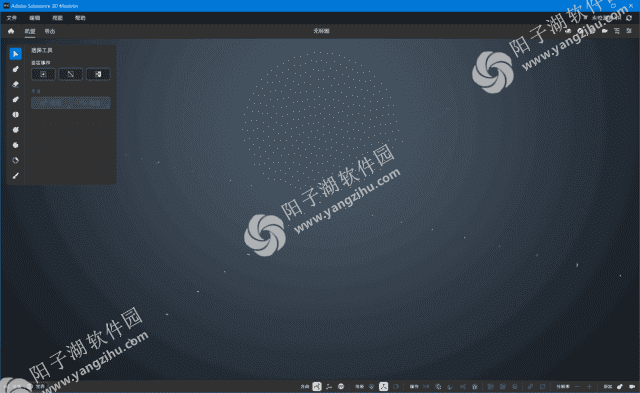
Task: Click the rounded-rectangle icon after the highlighted coordinate icon
Action: [x=396, y=386]
